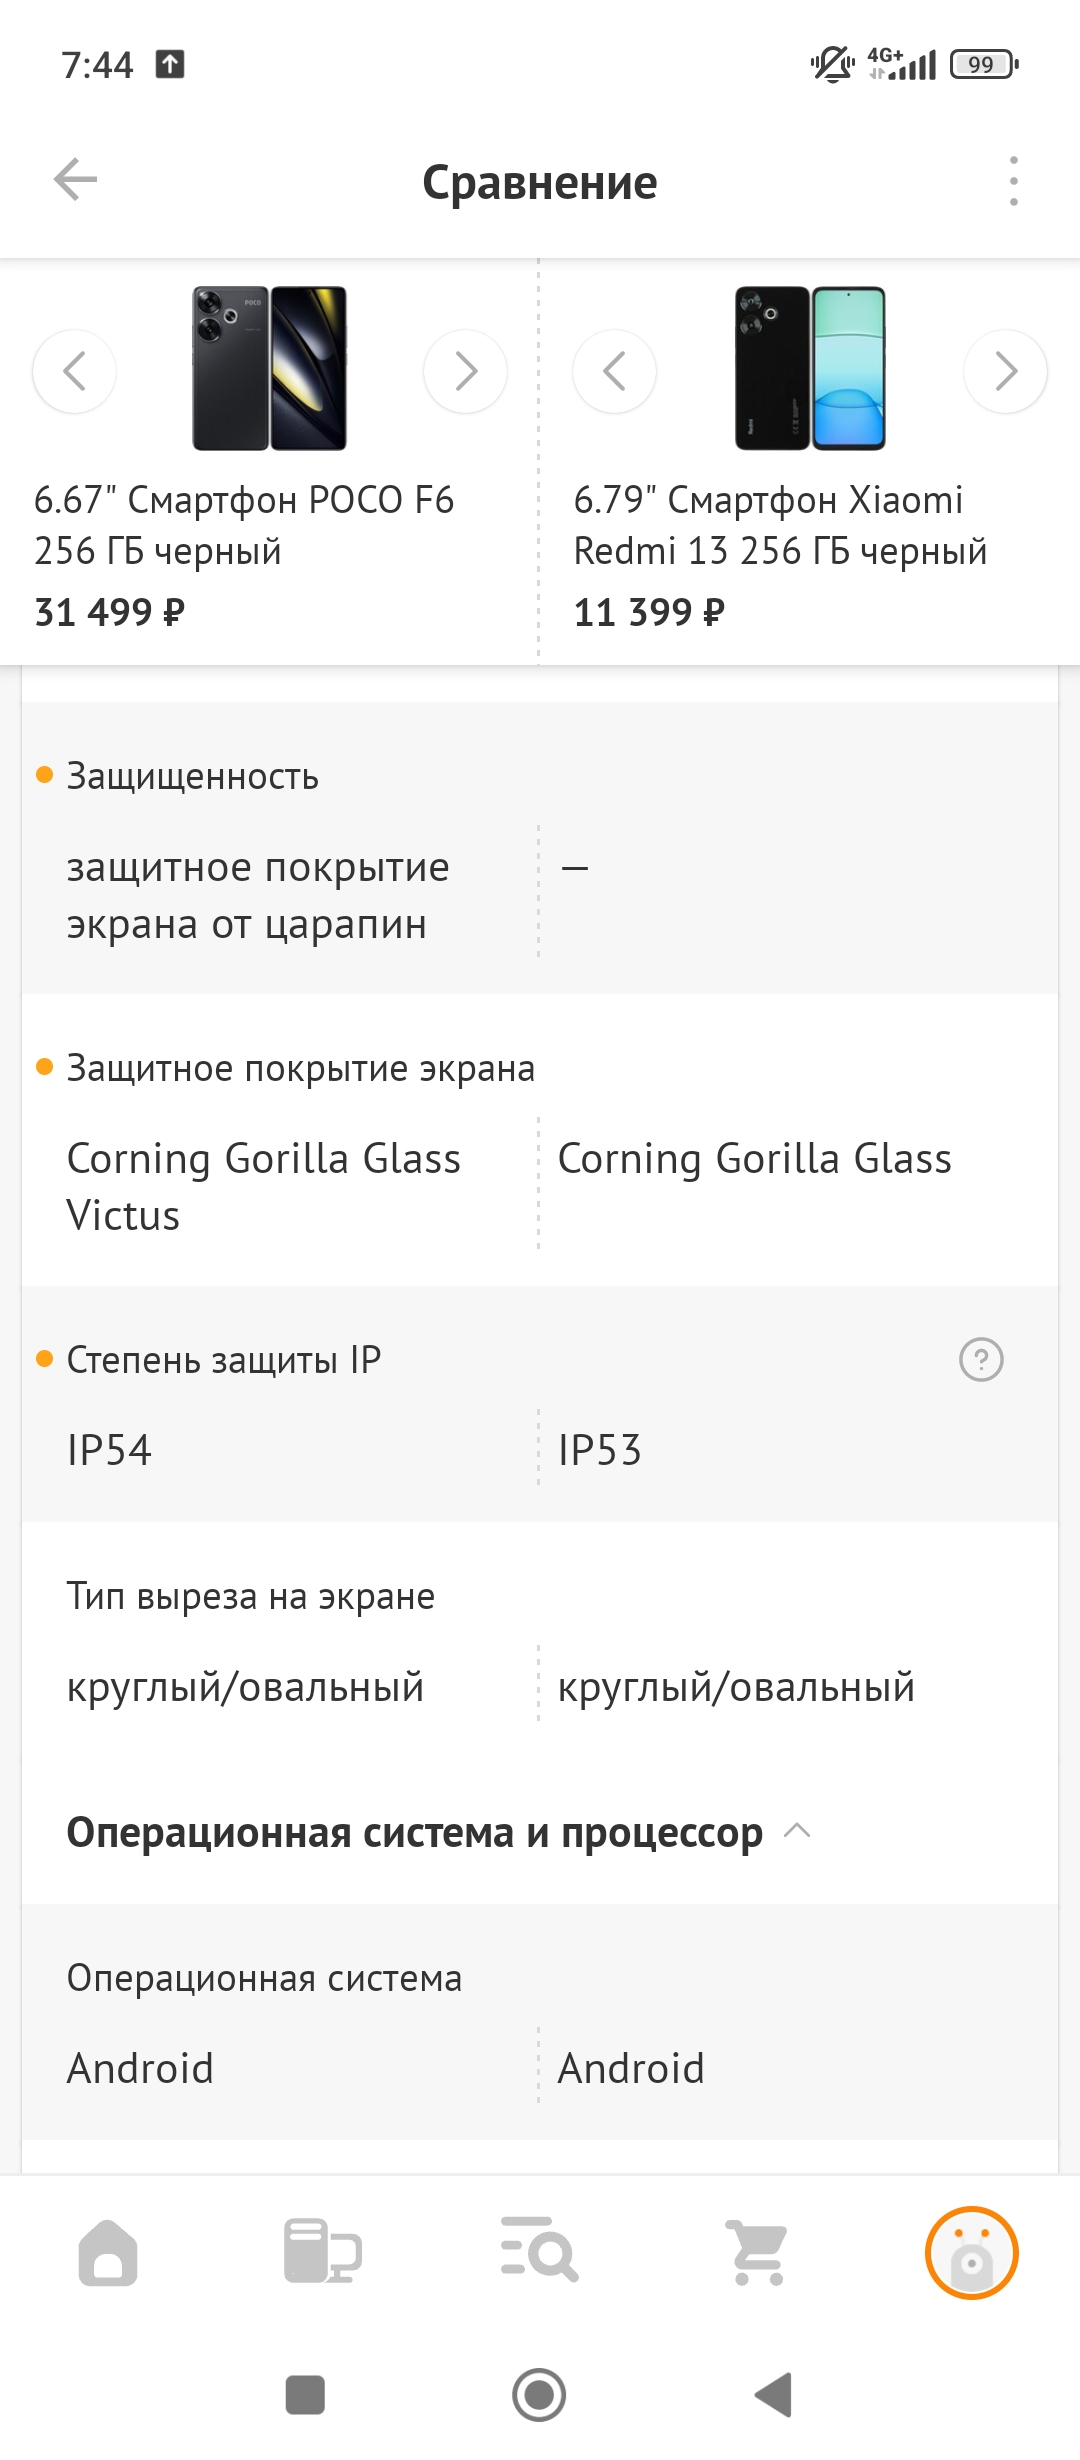The width and height of the screenshot is (1080, 2460).
Task: Open Xiaomi Redmi 13 phone thumbnail
Action: click(x=810, y=368)
